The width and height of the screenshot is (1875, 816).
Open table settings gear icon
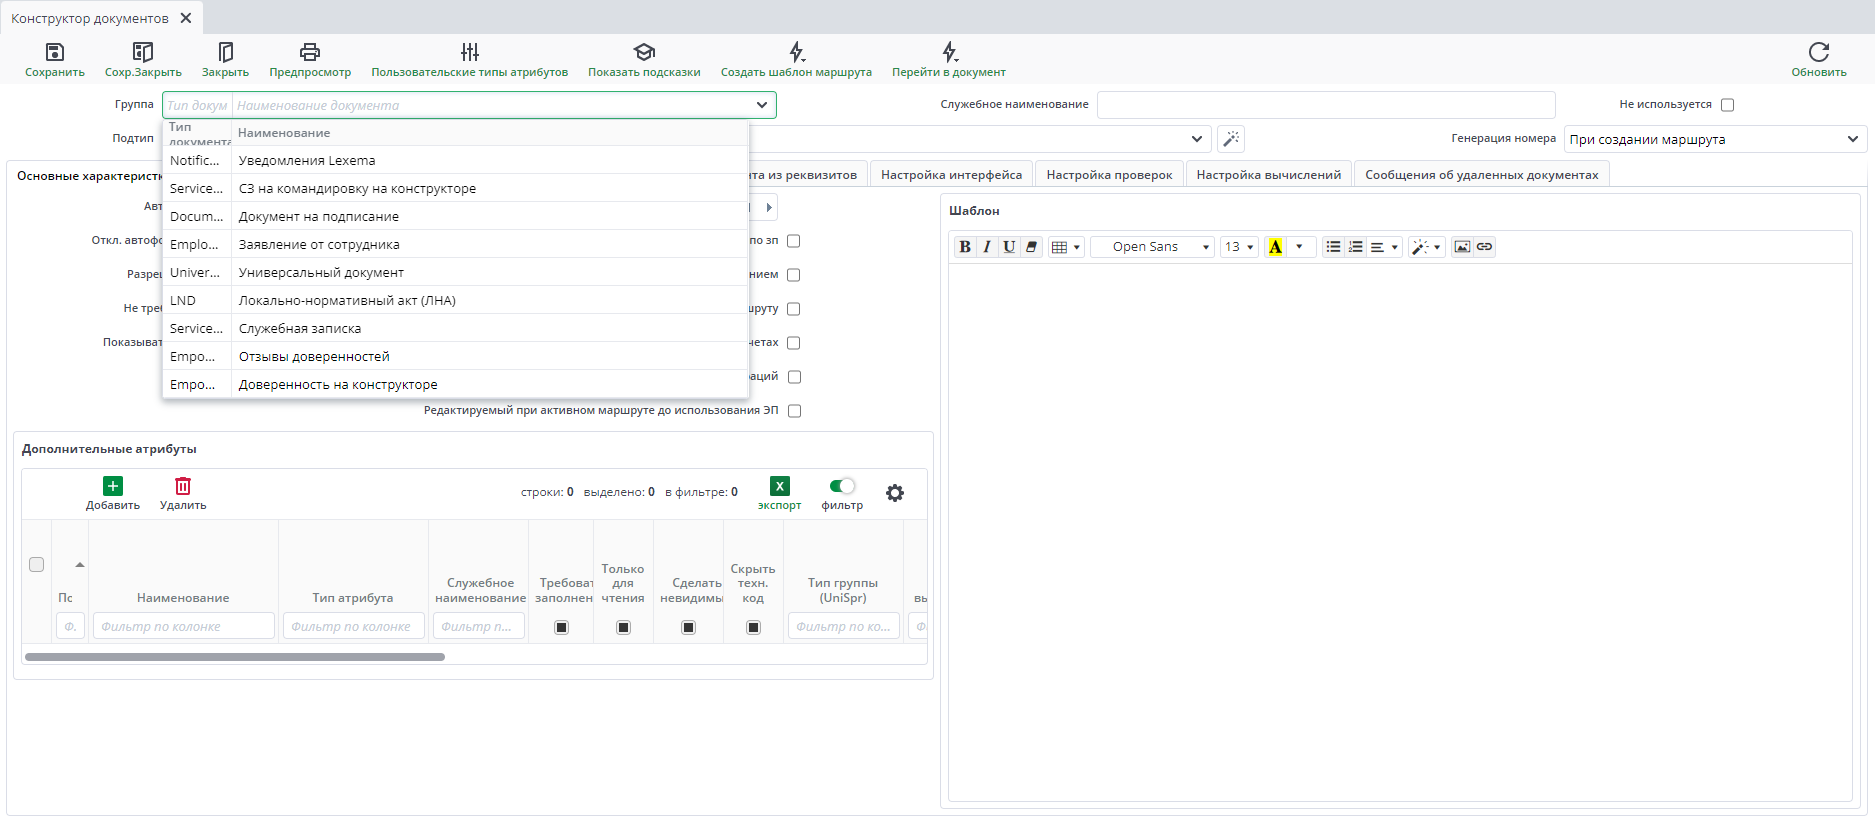coord(895,493)
